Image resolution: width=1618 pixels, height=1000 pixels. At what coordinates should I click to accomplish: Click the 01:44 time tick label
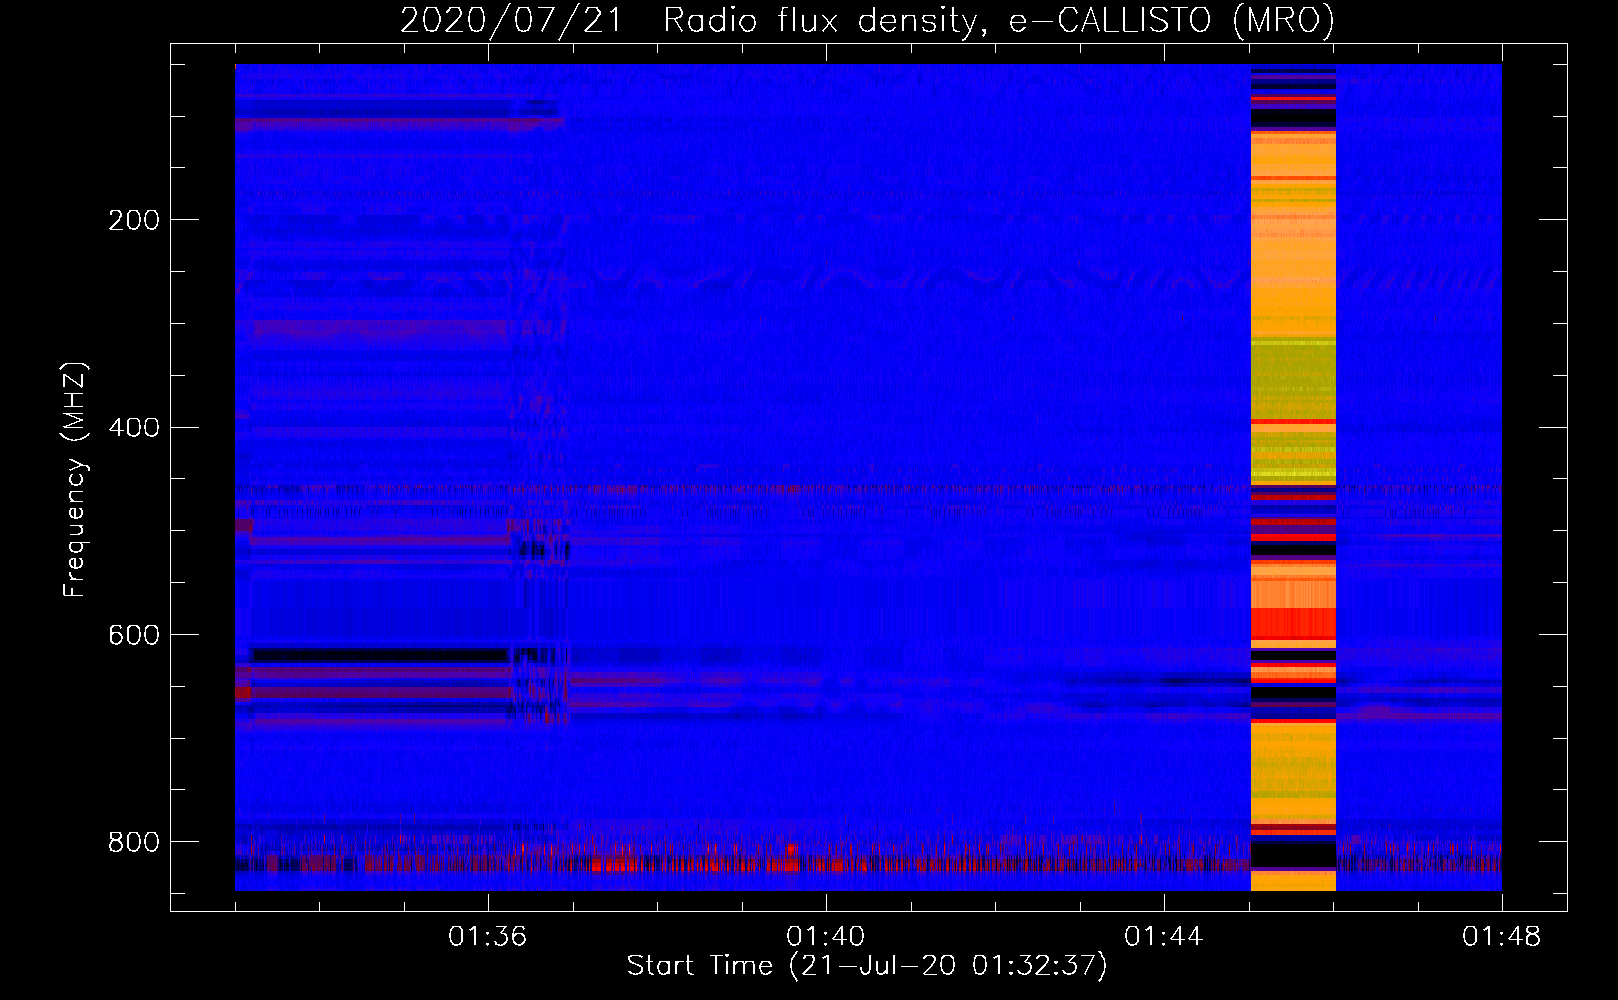(x=1164, y=937)
